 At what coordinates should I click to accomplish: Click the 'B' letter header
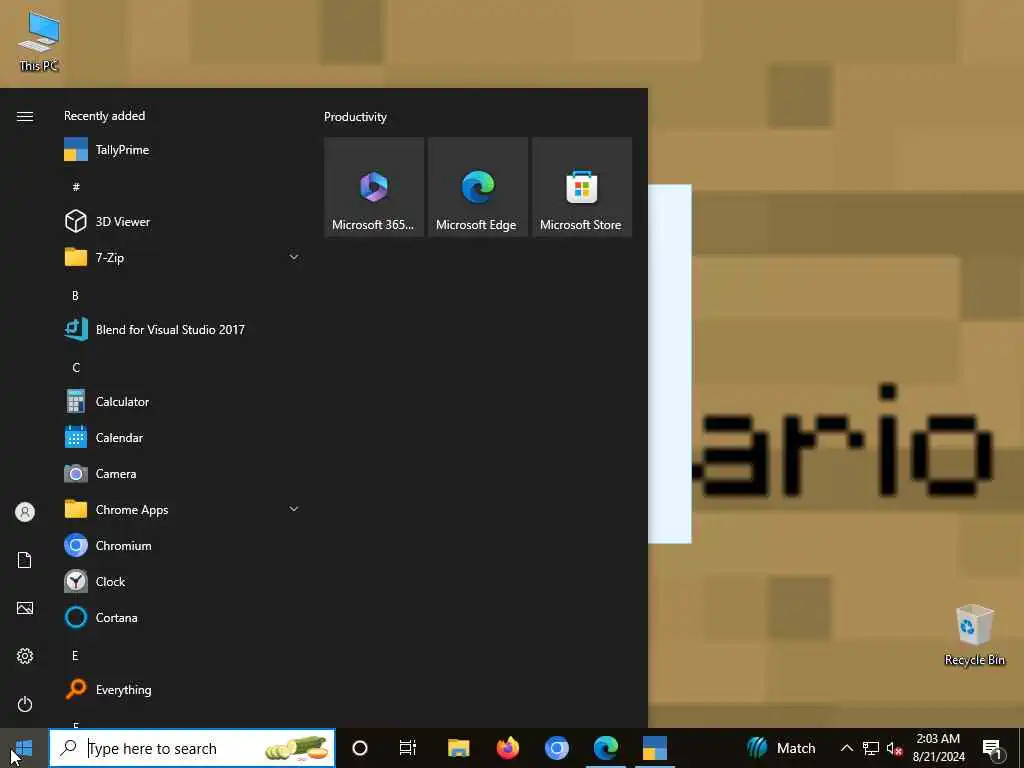point(75,295)
